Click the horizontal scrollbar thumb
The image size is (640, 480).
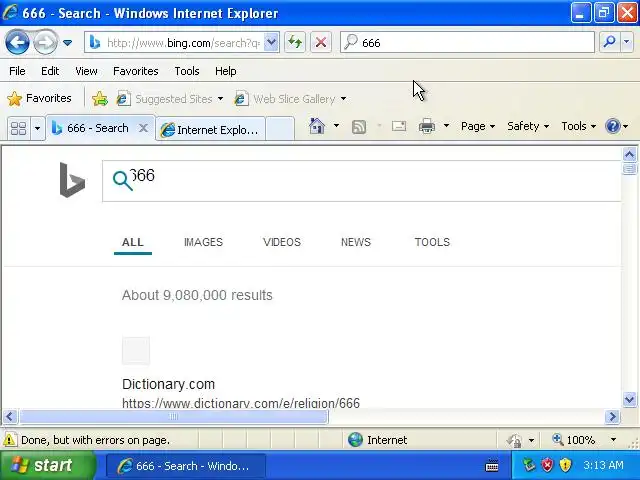pyautogui.click(x=173, y=416)
